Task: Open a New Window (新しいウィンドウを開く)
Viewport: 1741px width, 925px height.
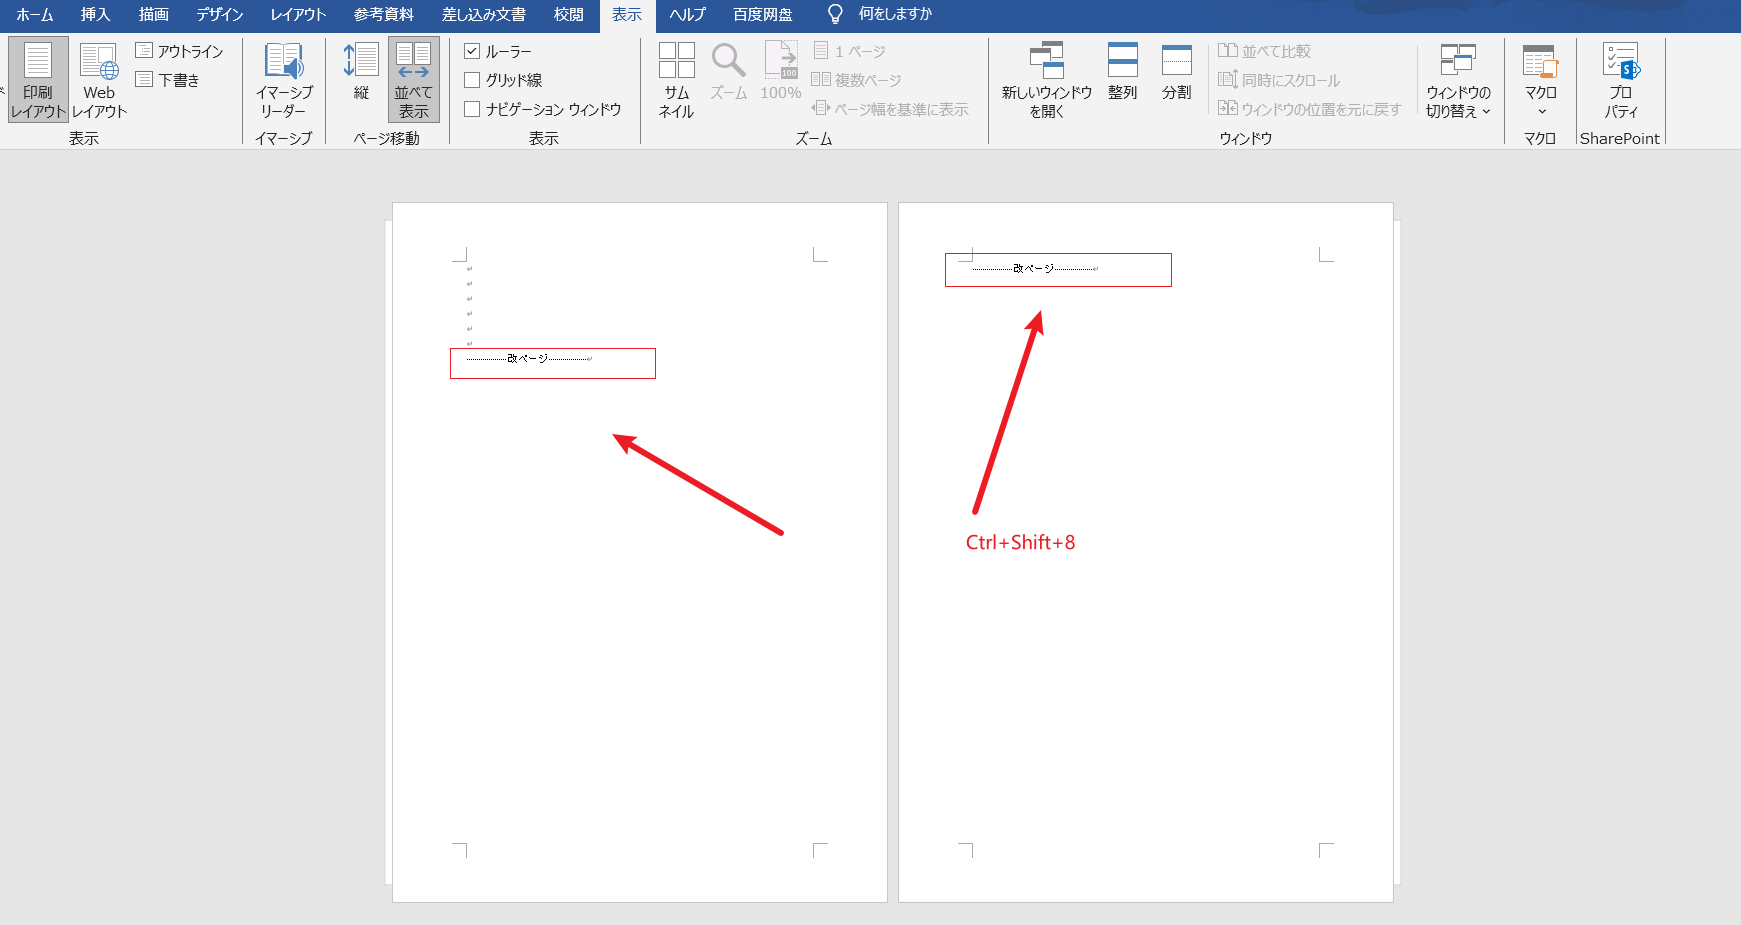Action: 1047,79
